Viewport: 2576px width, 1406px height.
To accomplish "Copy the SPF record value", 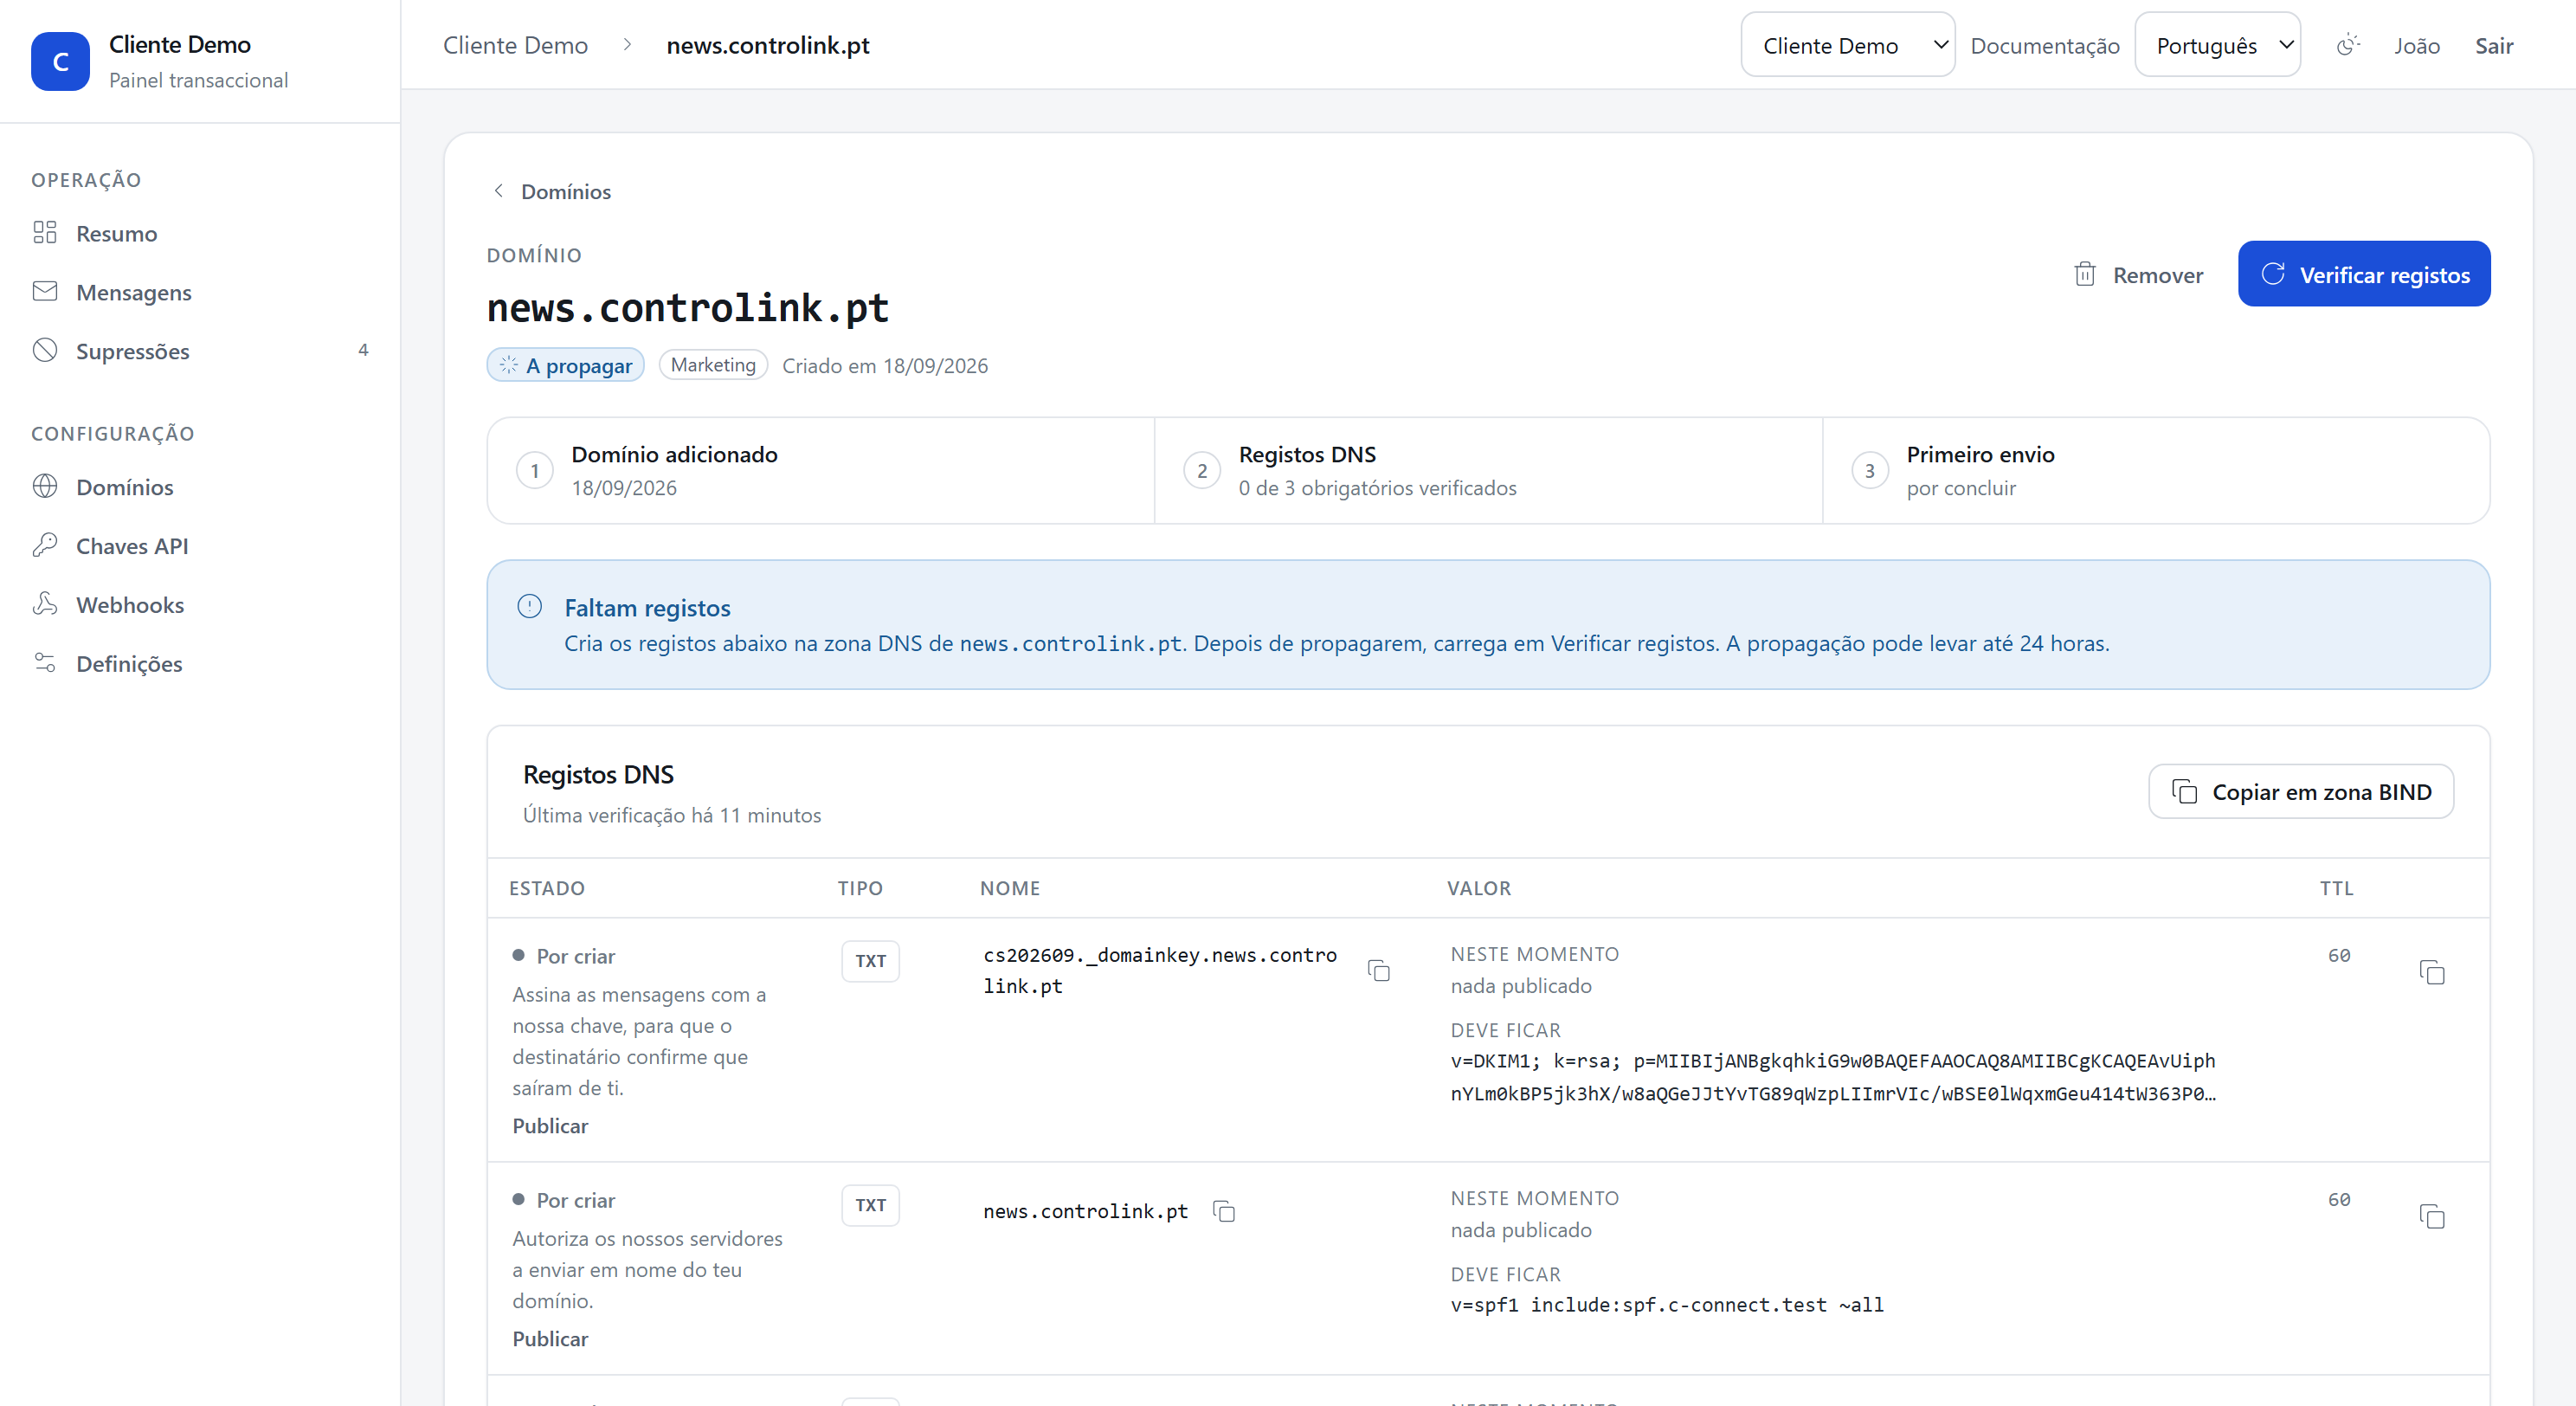I will coord(2431,1216).
